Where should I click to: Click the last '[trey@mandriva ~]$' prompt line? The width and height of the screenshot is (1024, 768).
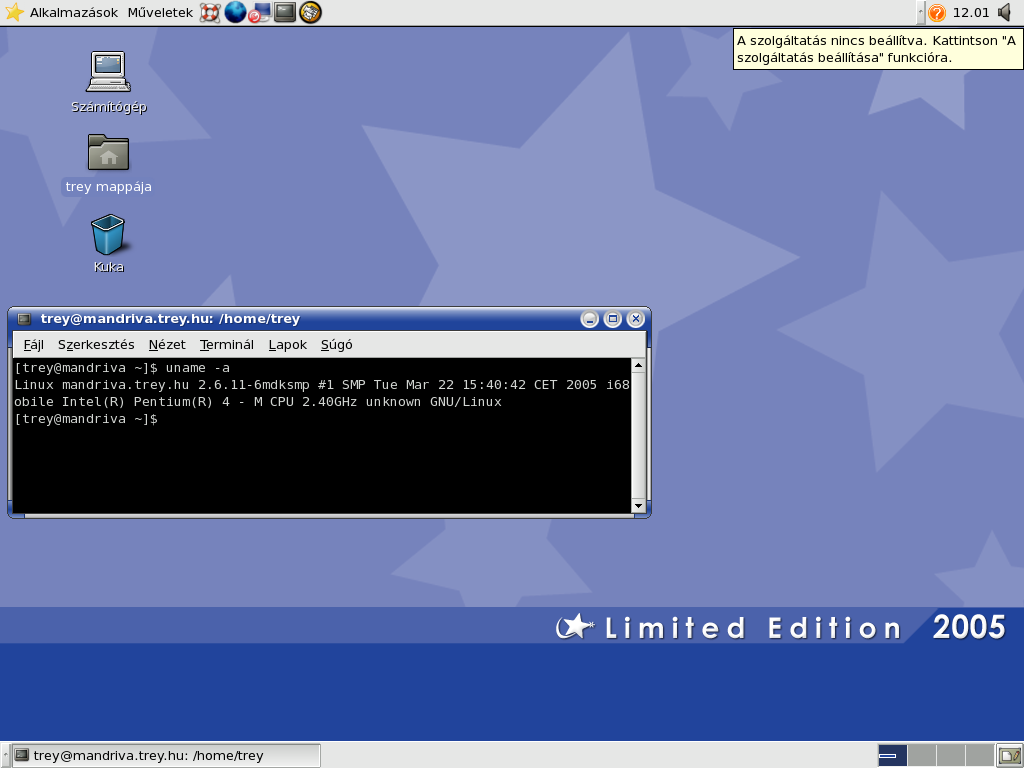point(86,419)
